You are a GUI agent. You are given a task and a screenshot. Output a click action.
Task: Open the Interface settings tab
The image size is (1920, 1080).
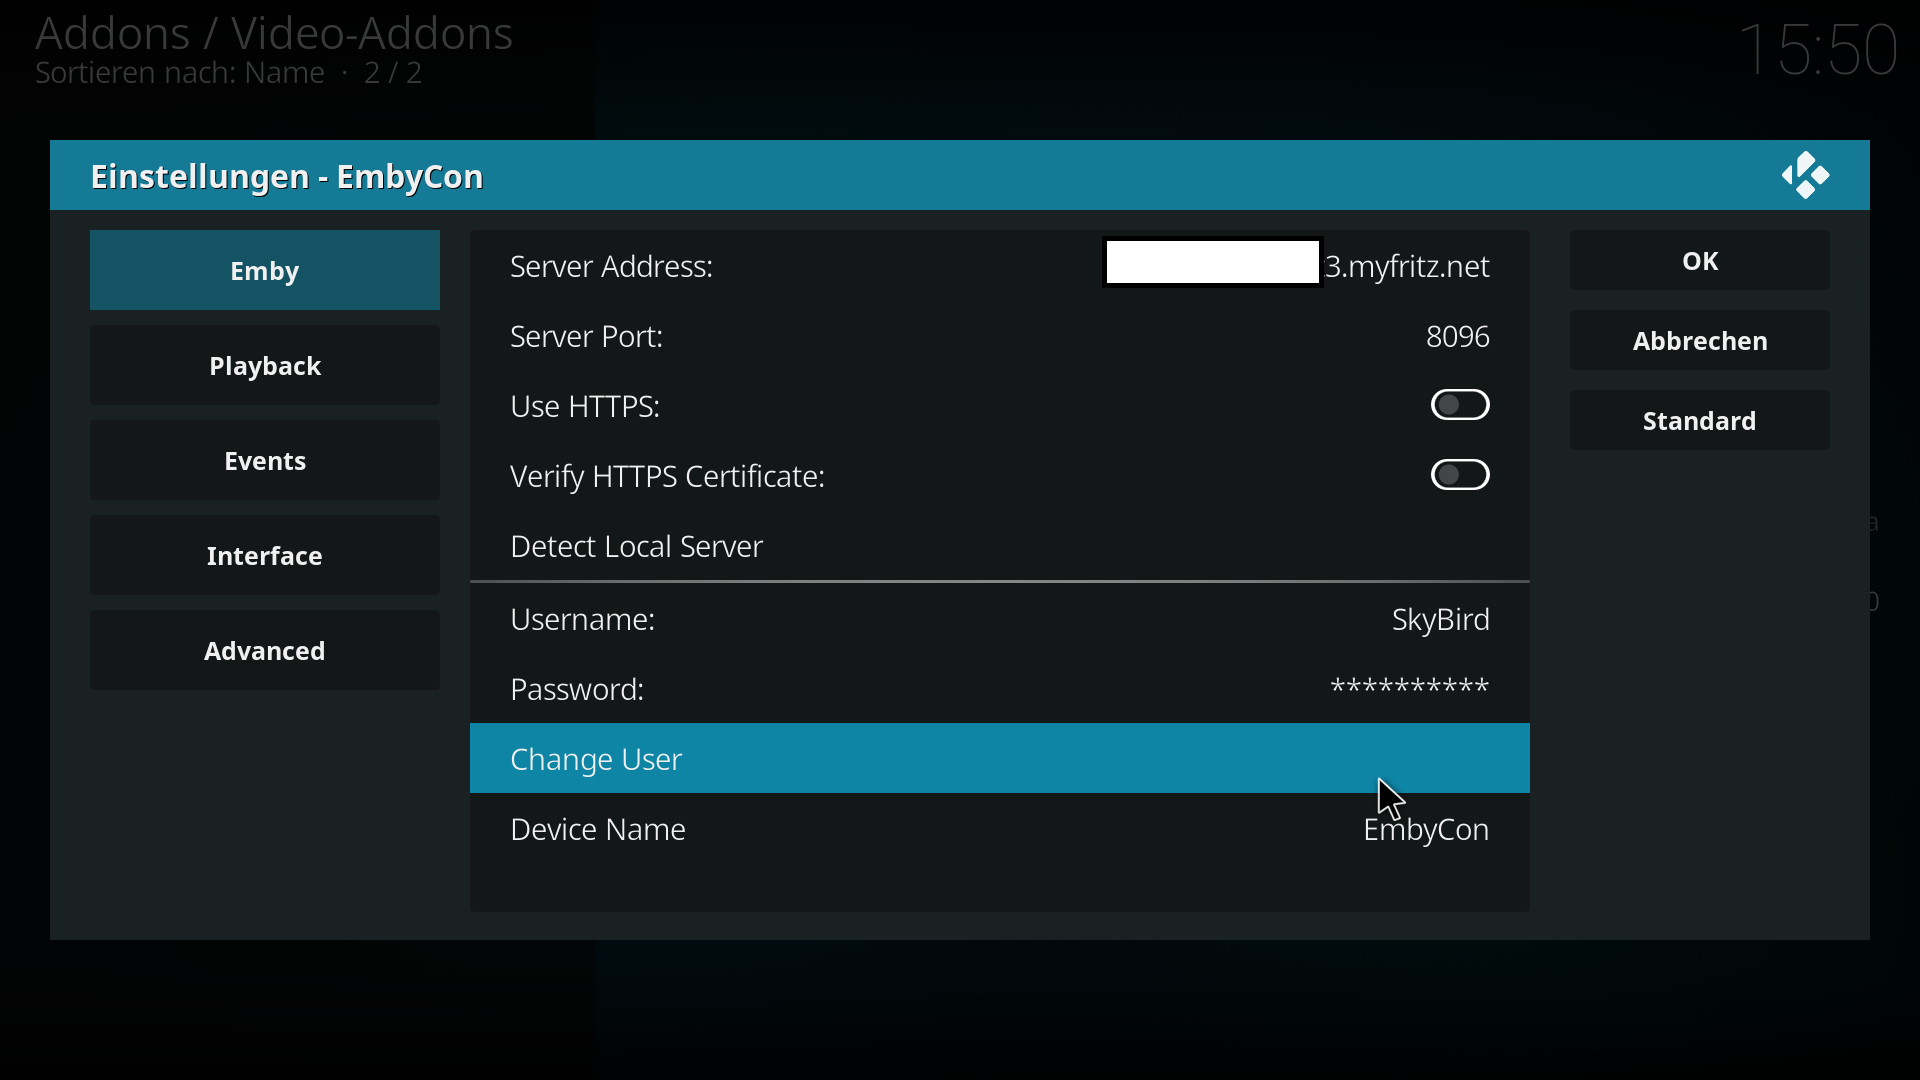pos(265,555)
